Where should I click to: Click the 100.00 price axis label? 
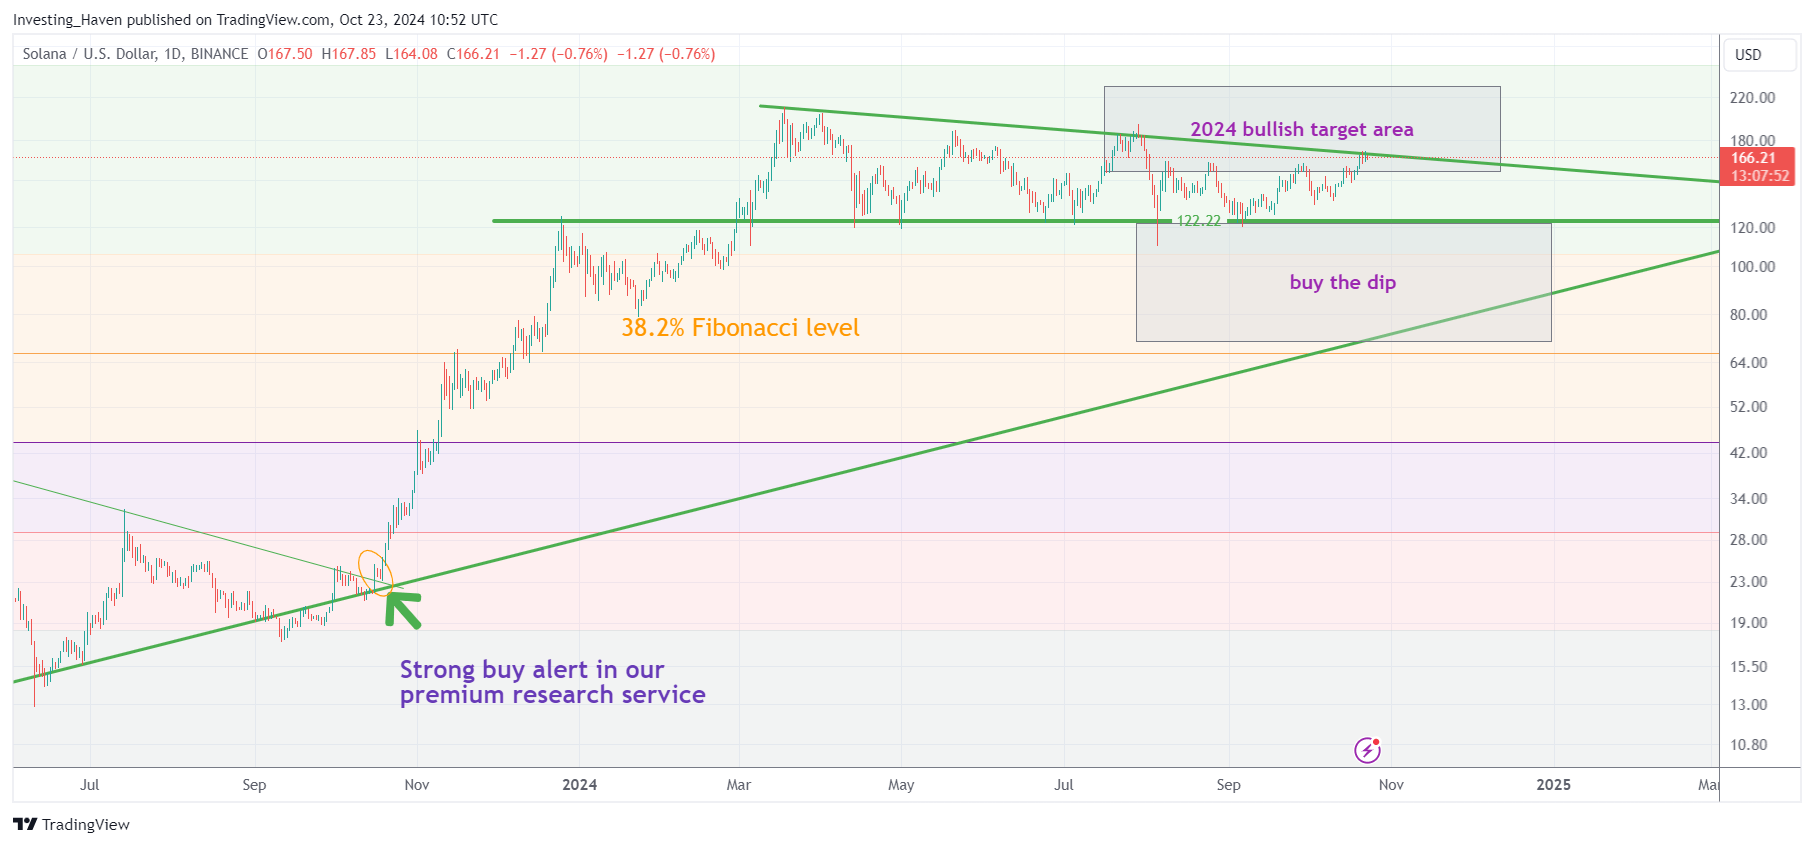coord(1752,267)
